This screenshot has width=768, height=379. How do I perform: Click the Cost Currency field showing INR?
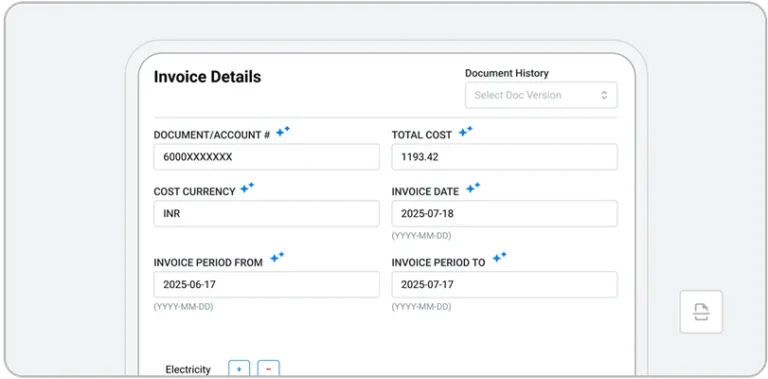tap(266, 213)
